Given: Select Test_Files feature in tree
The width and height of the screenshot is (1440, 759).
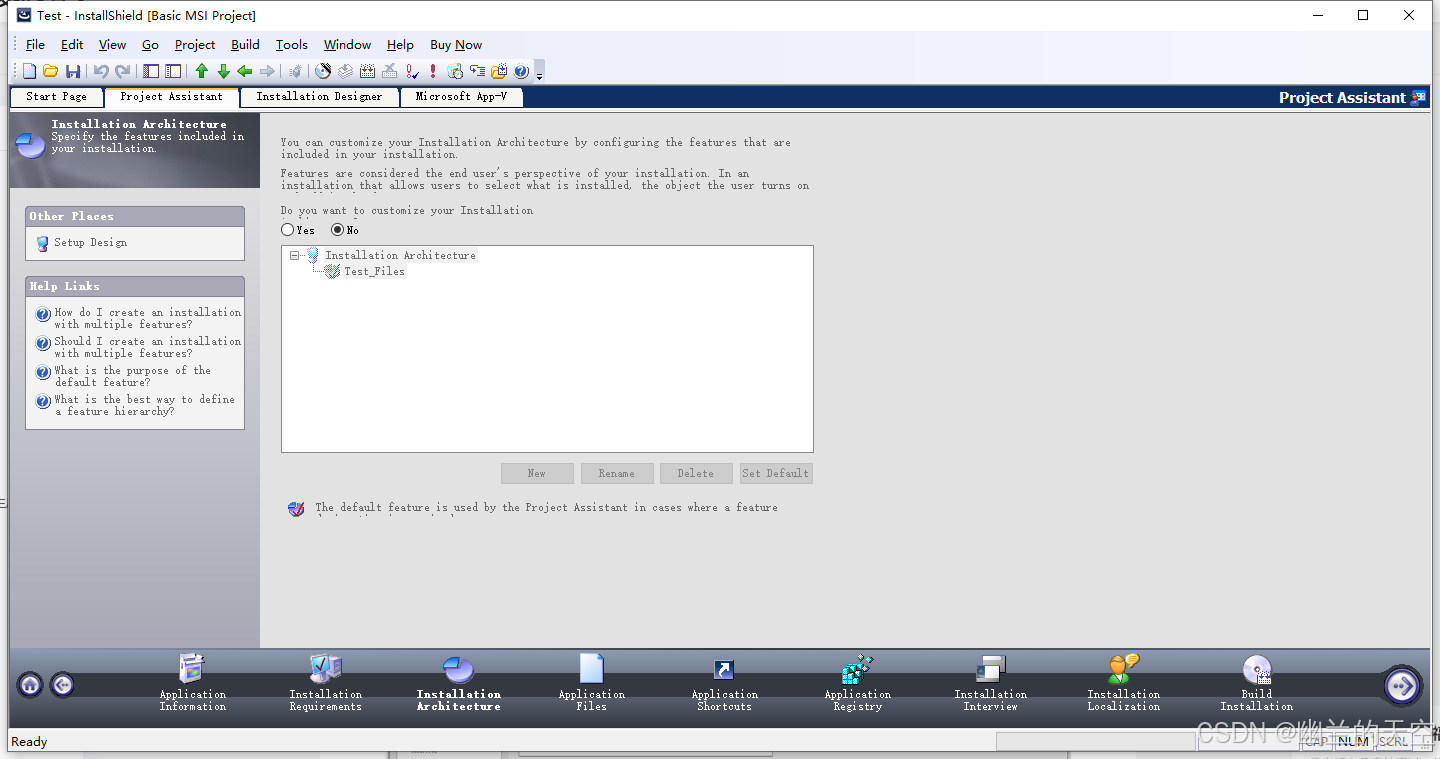Looking at the screenshot, I should (x=374, y=272).
